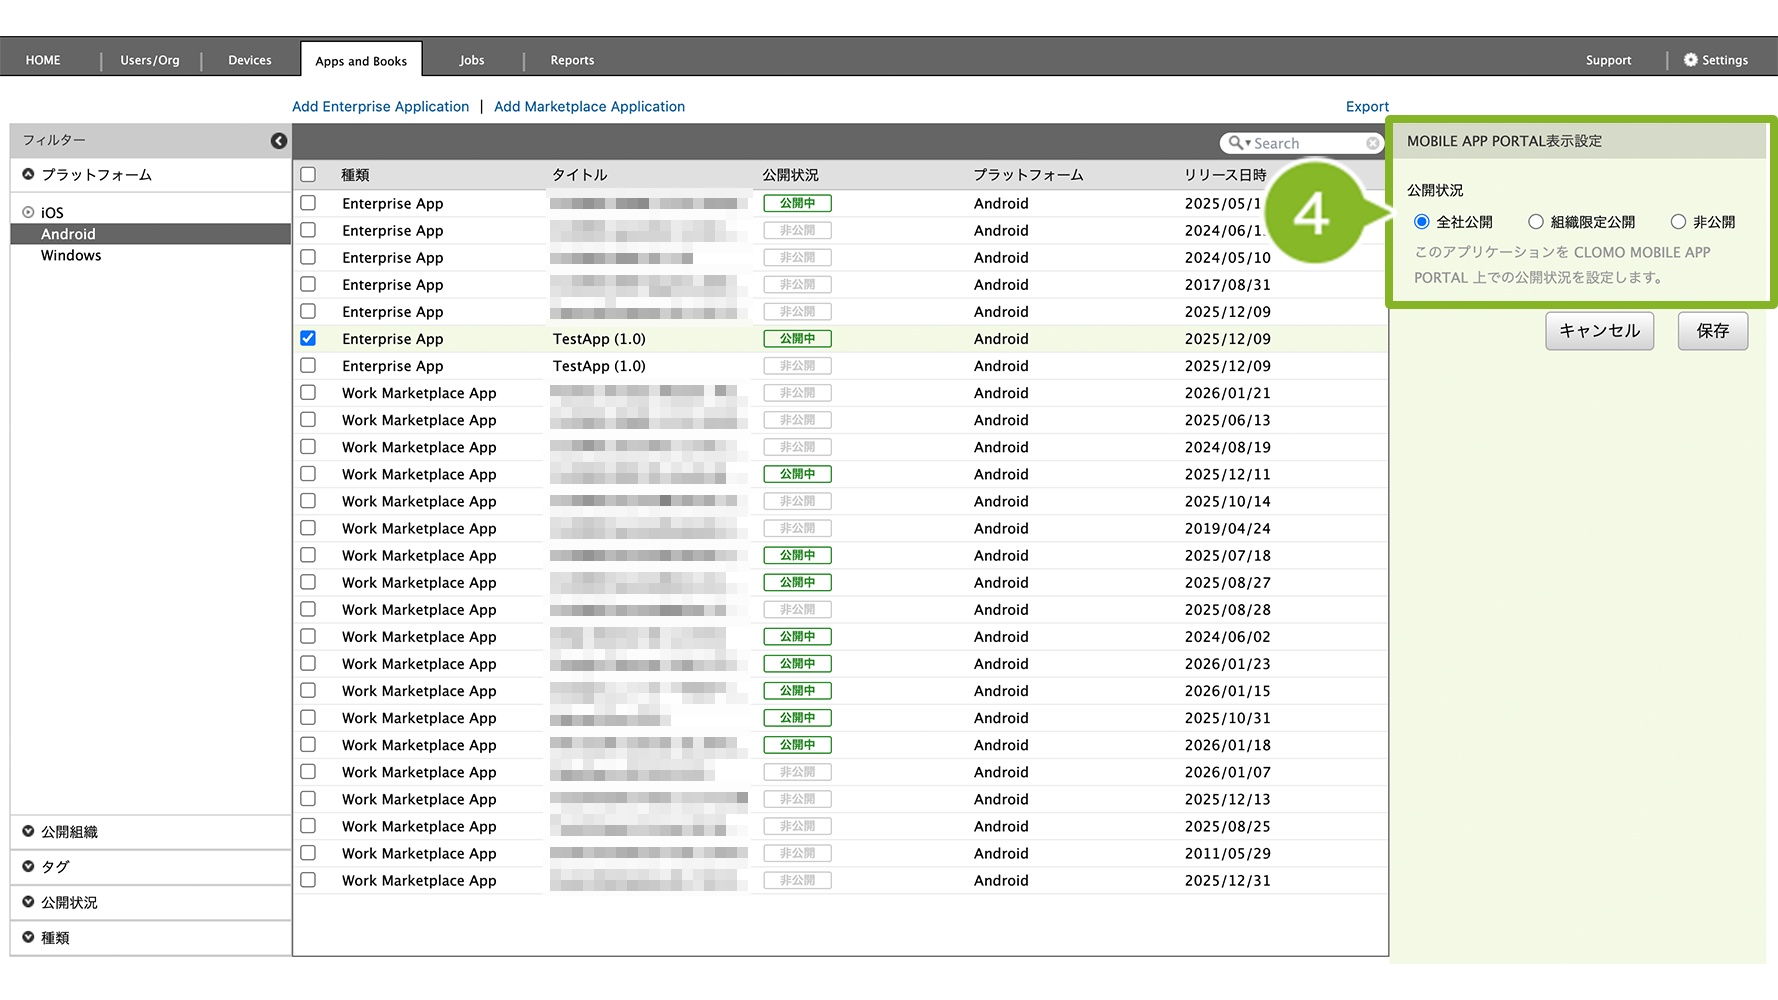Click the 公開中 badge in first row
1778x1000 pixels.
click(797, 204)
